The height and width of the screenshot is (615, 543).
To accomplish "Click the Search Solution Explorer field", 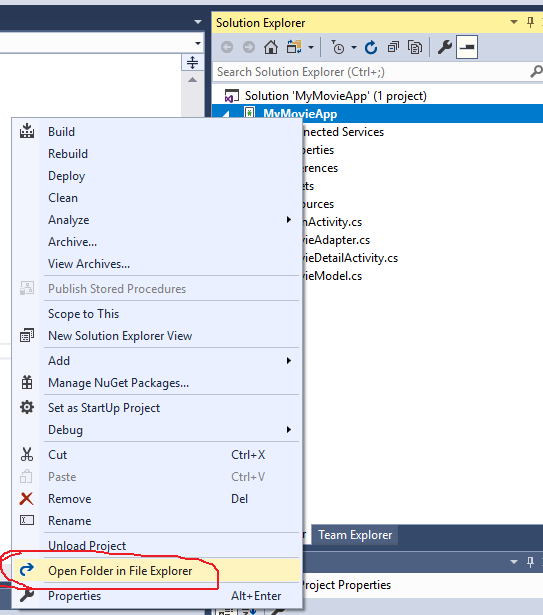I will coord(371,72).
